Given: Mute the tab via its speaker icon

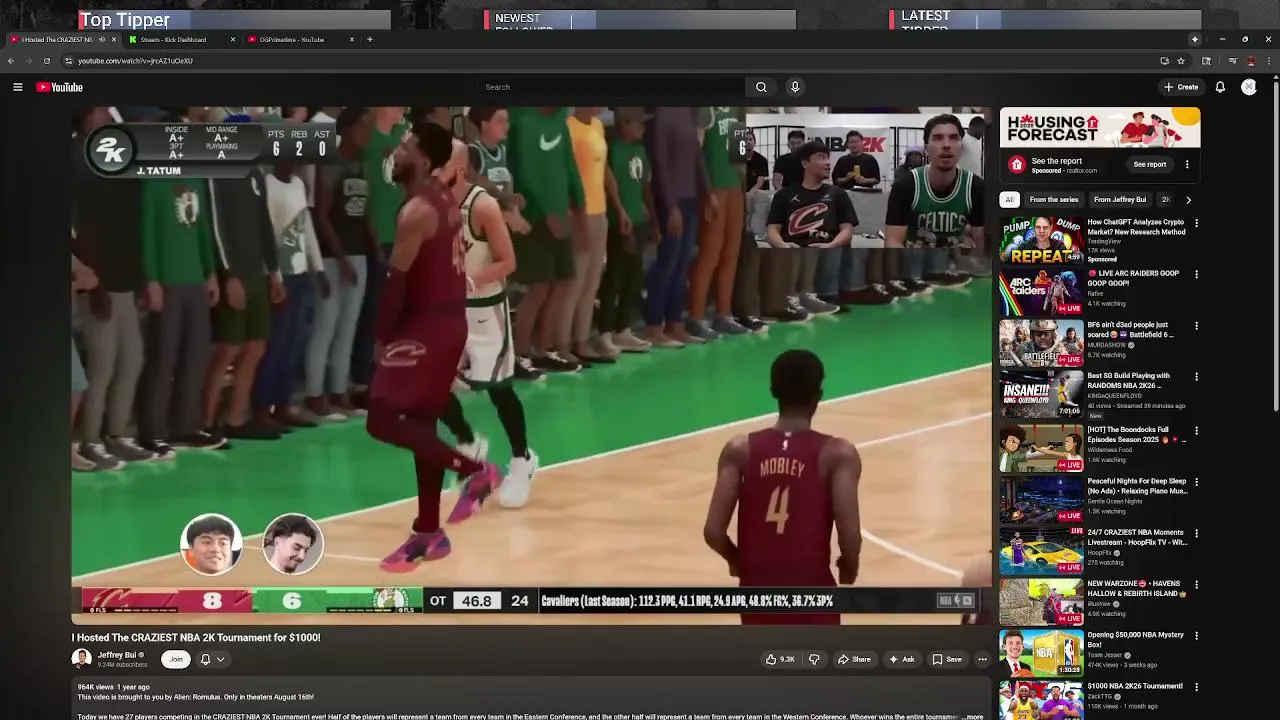Looking at the screenshot, I should coord(102,39).
